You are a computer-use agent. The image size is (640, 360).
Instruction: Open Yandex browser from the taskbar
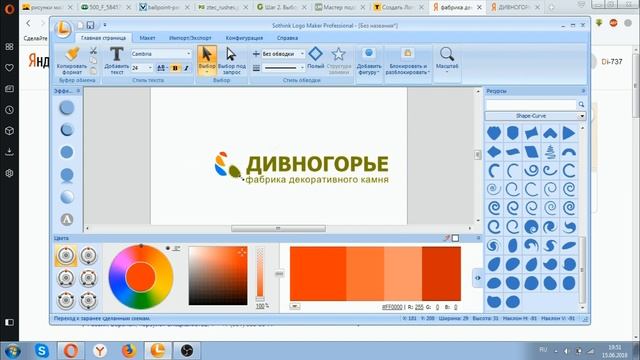(100, 351)
